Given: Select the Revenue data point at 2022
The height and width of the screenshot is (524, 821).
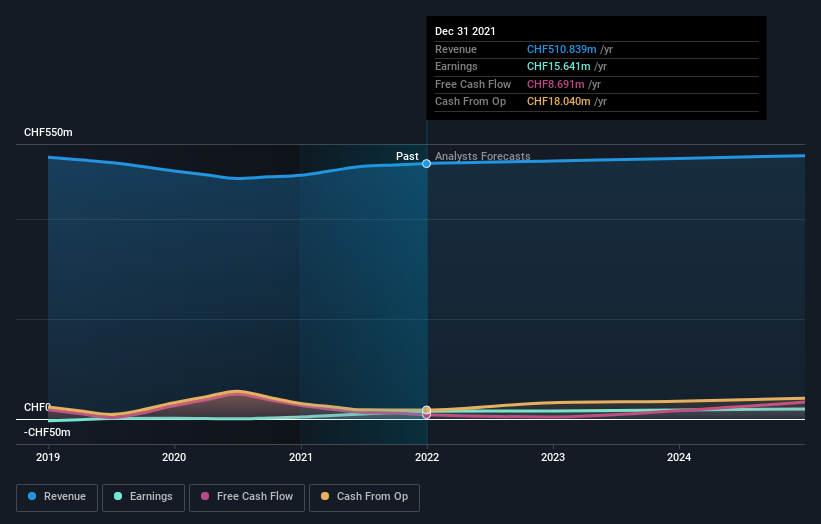Looking at the screenshot, I should point(427,164).
